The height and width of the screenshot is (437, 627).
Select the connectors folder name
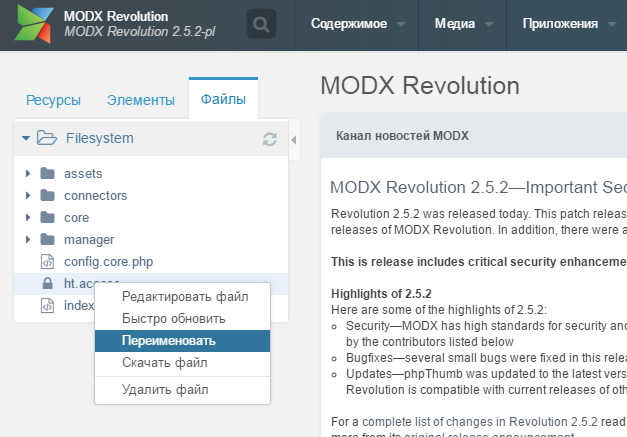(x=96, y=196)
